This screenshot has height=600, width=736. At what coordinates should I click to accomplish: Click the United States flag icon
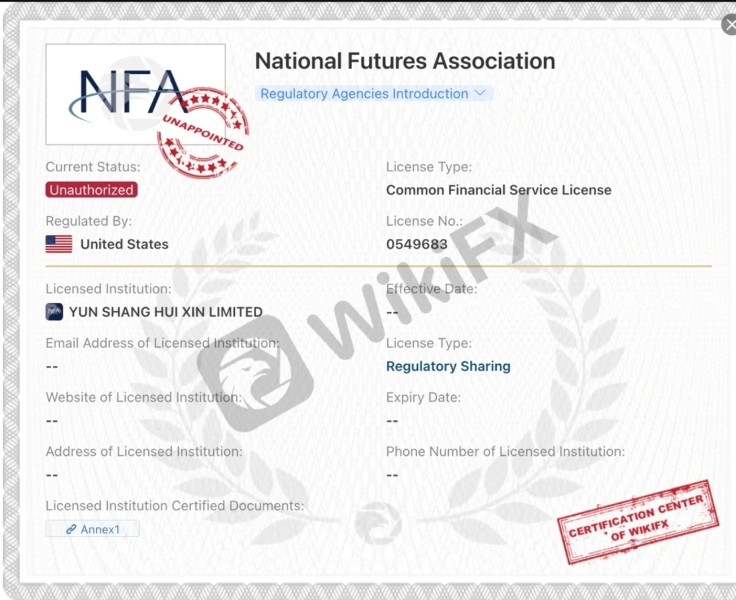pos(59,244)
